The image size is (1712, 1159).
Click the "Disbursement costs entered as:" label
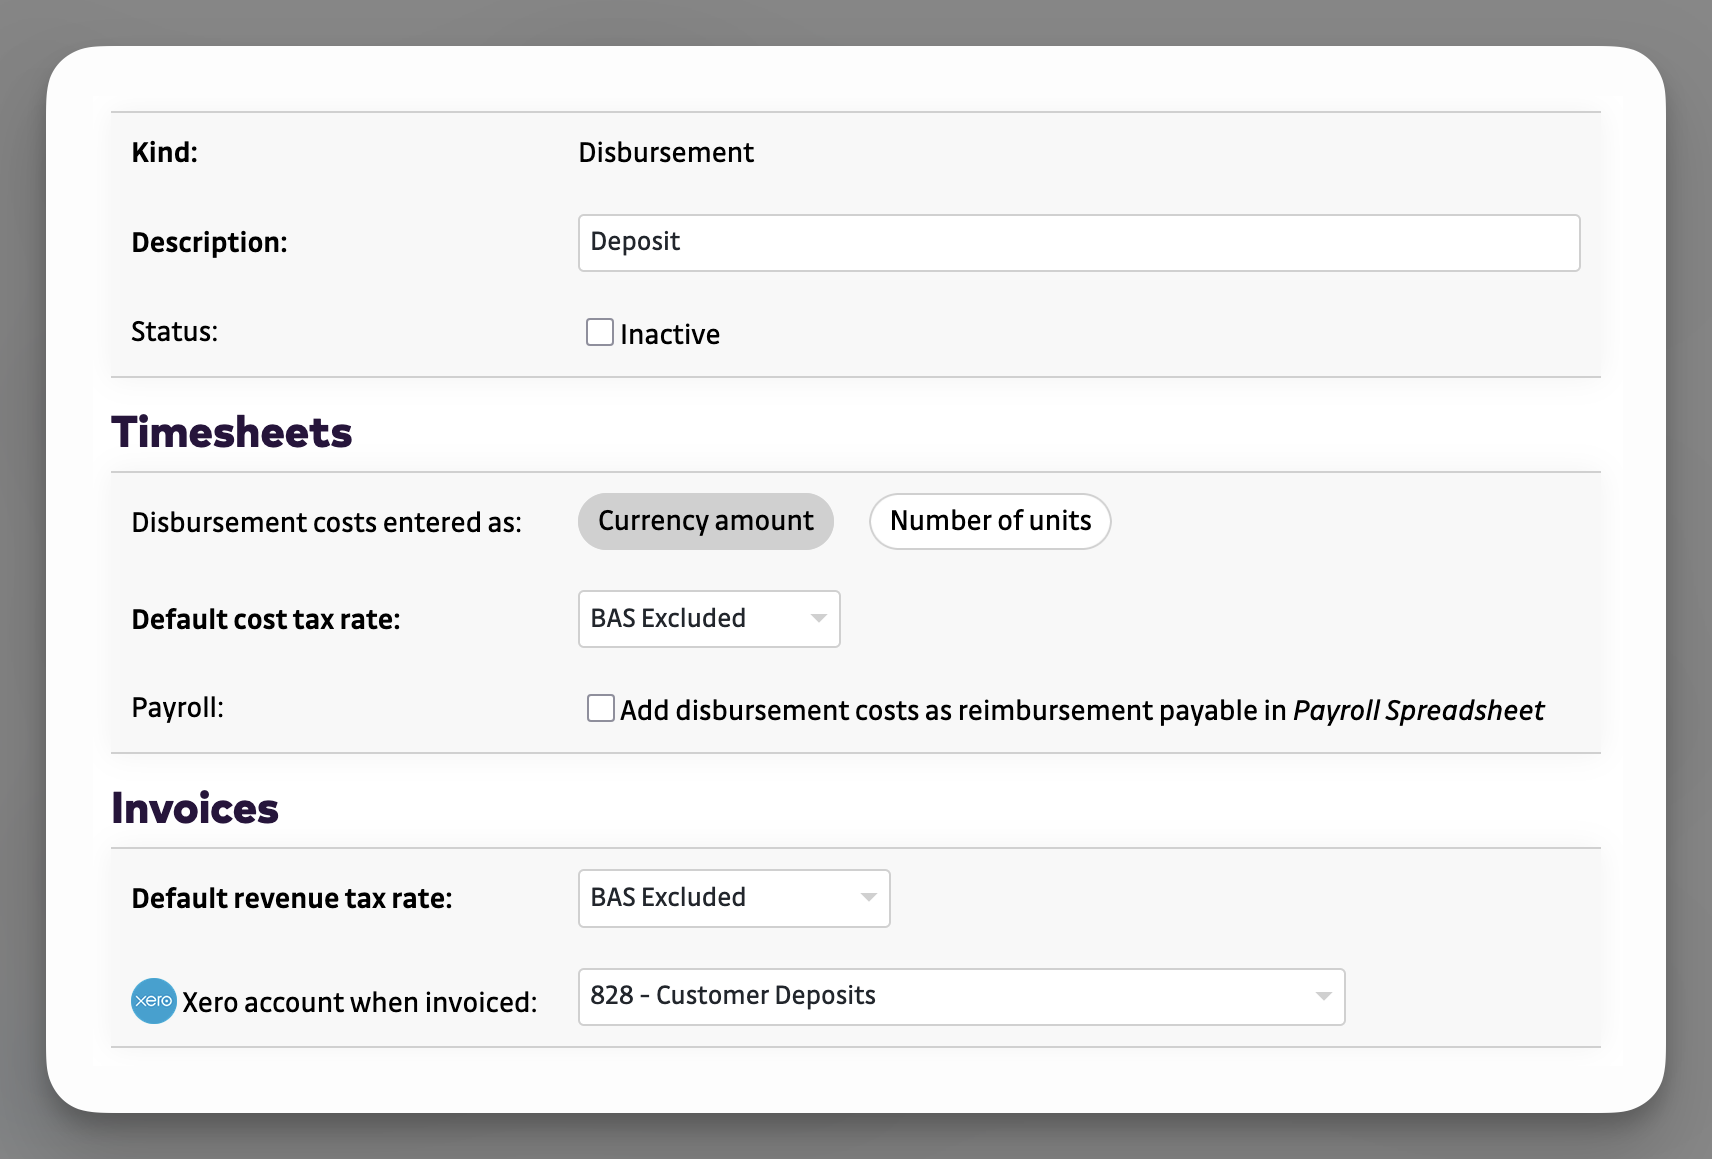pos(326,522)
